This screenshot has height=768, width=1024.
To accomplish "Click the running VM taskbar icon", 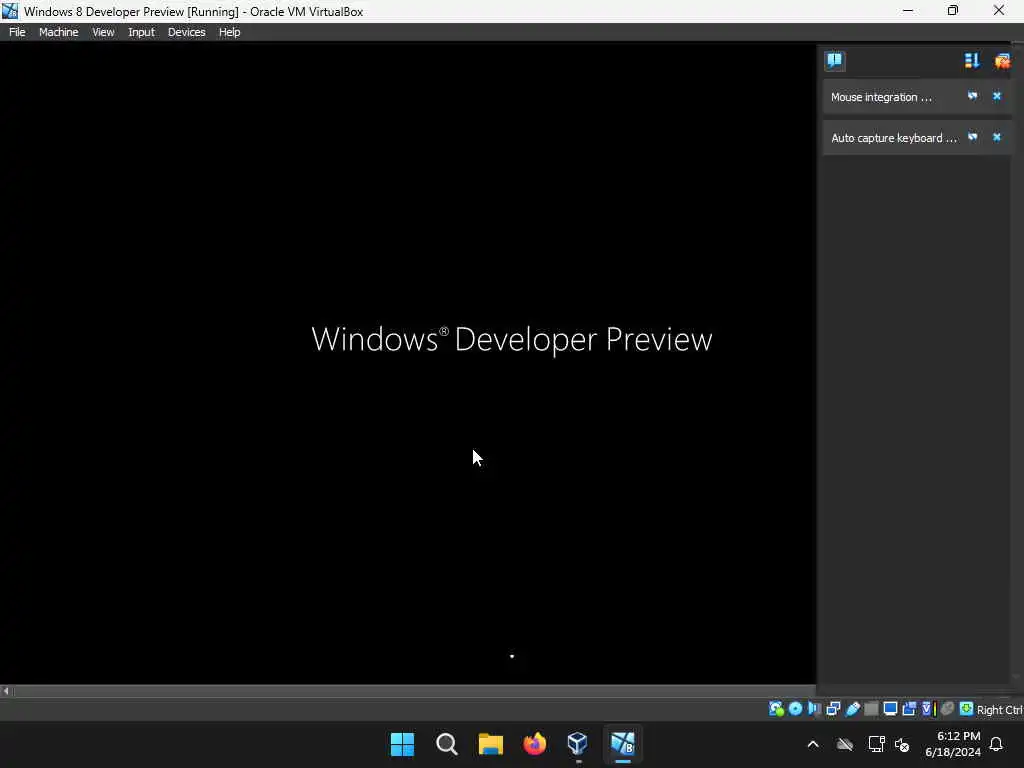I will click(622, 744).
